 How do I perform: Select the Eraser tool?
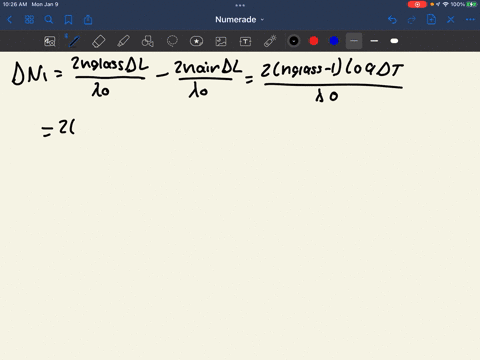[99, 41]
